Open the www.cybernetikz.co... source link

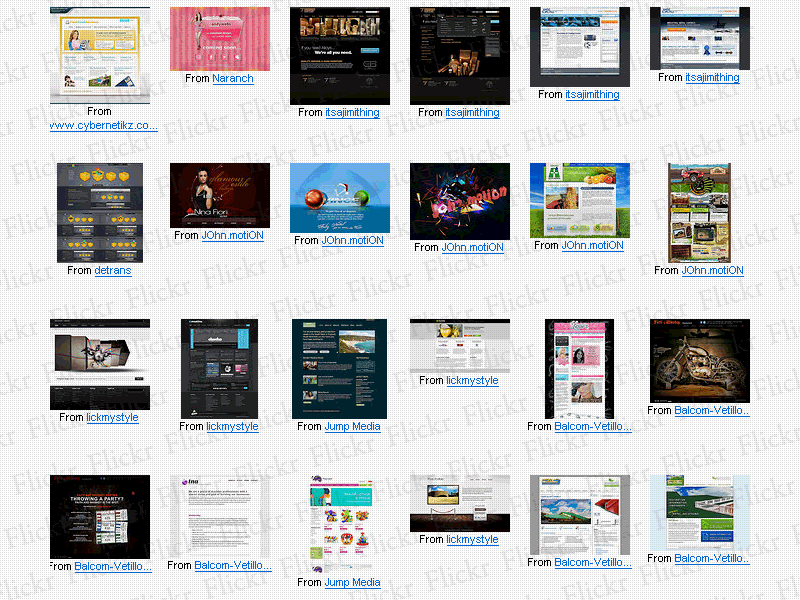point(104,125)
